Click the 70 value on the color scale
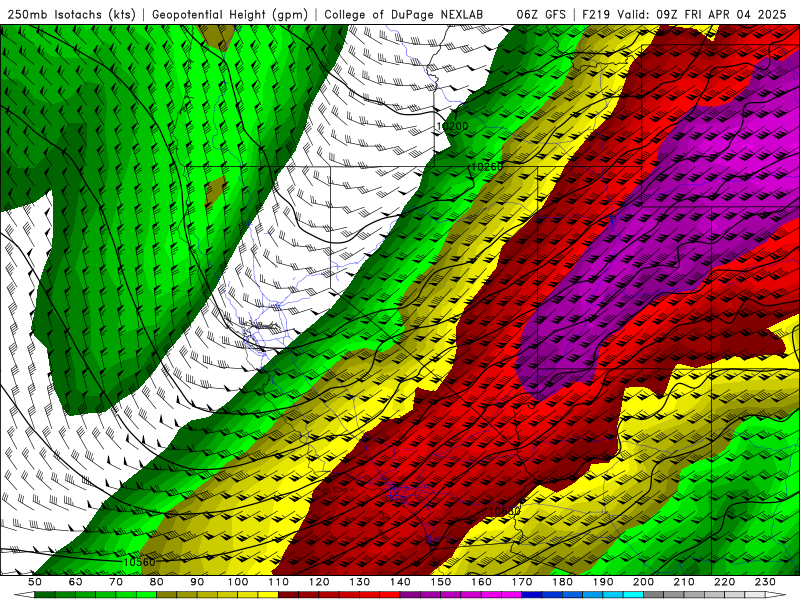 pos(116,582)
